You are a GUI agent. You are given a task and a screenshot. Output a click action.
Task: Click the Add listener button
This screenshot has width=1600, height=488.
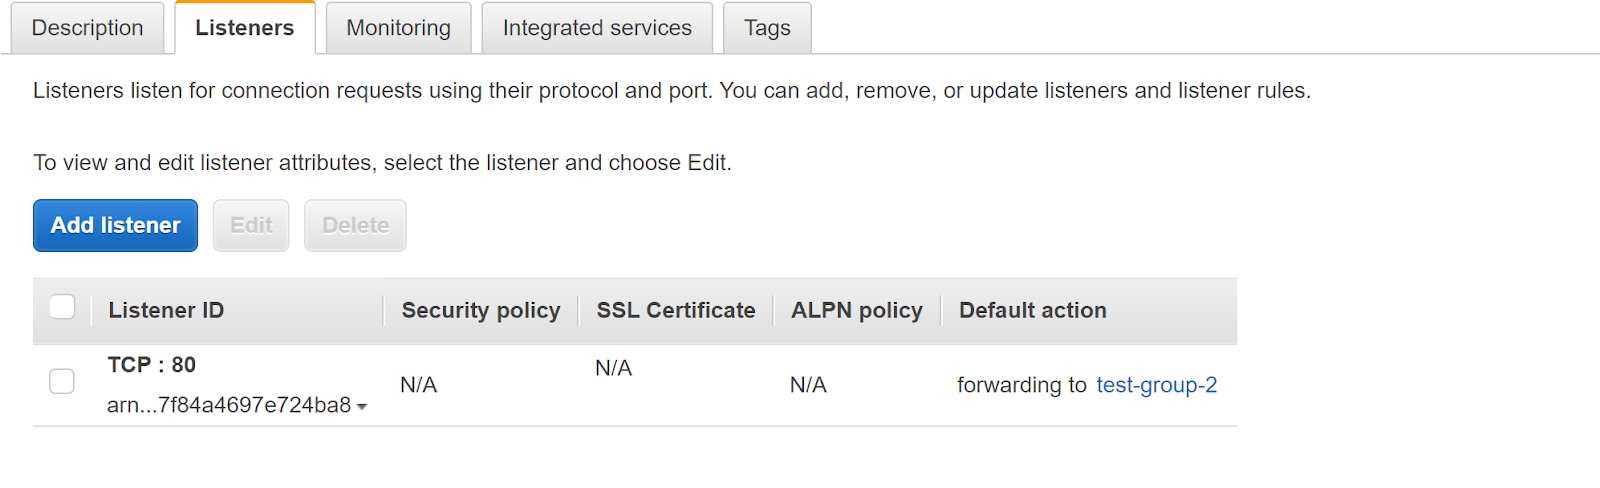point(116,226)
